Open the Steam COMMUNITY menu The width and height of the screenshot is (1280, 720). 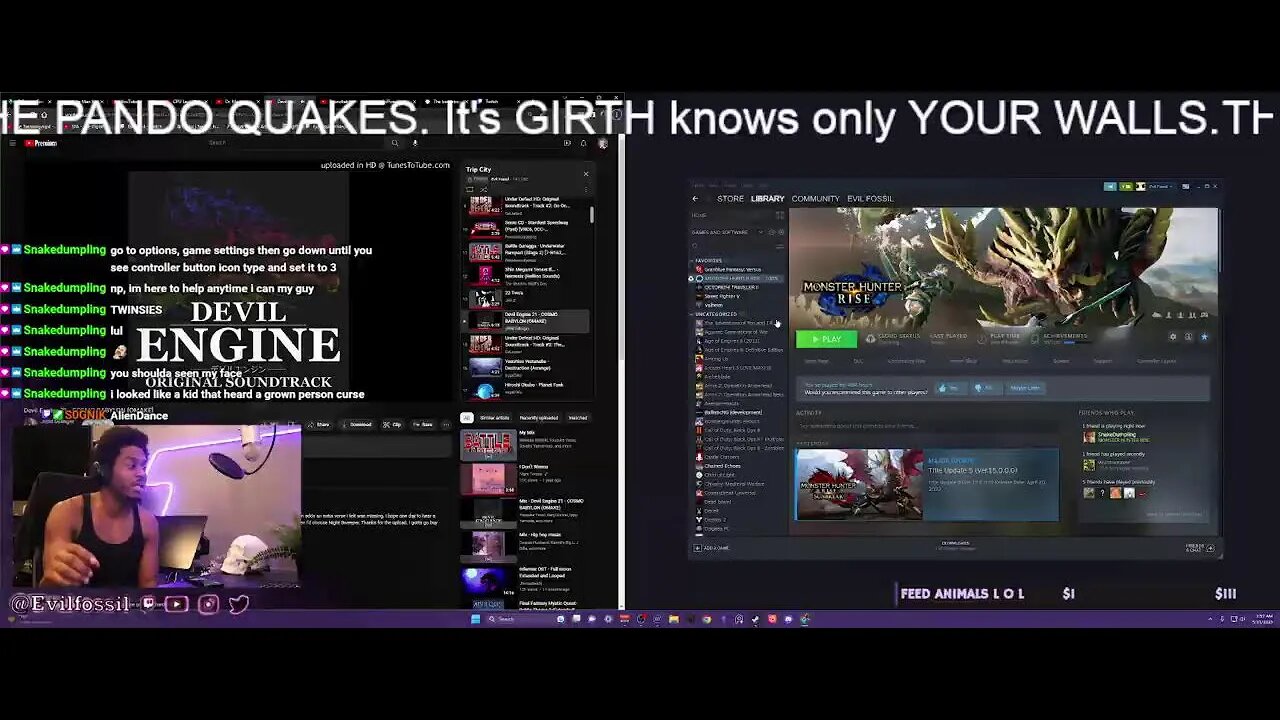815,199
